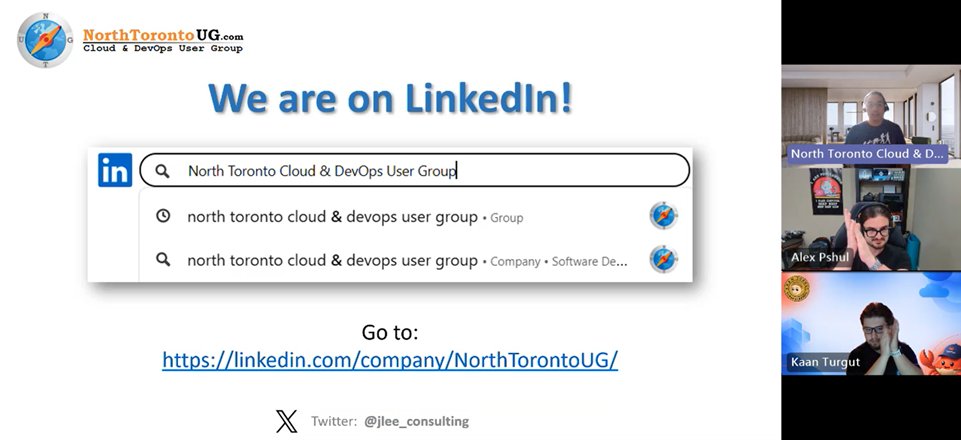Click round badge logo in Kaan Turgut tile

tap(797, 289)
